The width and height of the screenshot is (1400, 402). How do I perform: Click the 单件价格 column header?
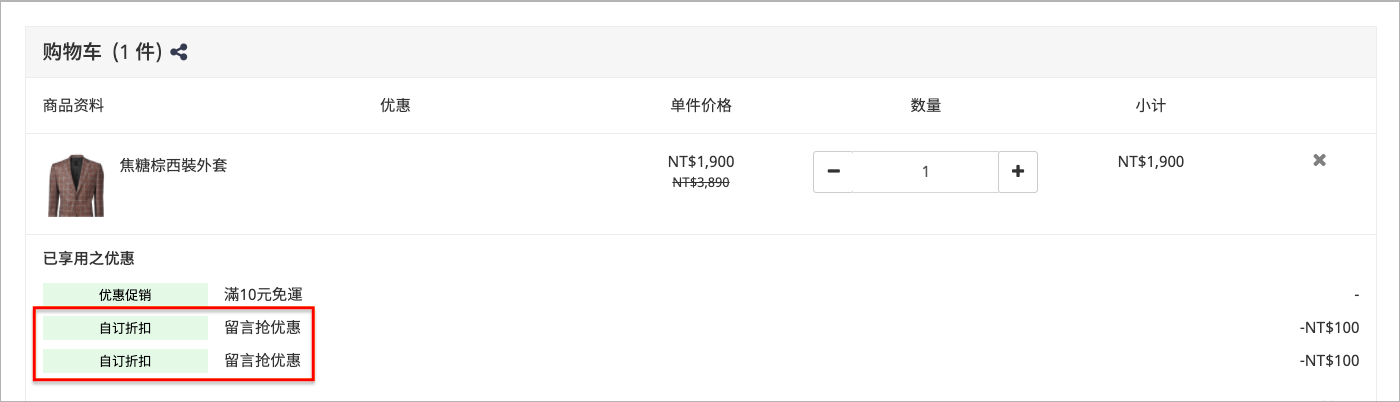pyautogui.click(x=701, y=105)
